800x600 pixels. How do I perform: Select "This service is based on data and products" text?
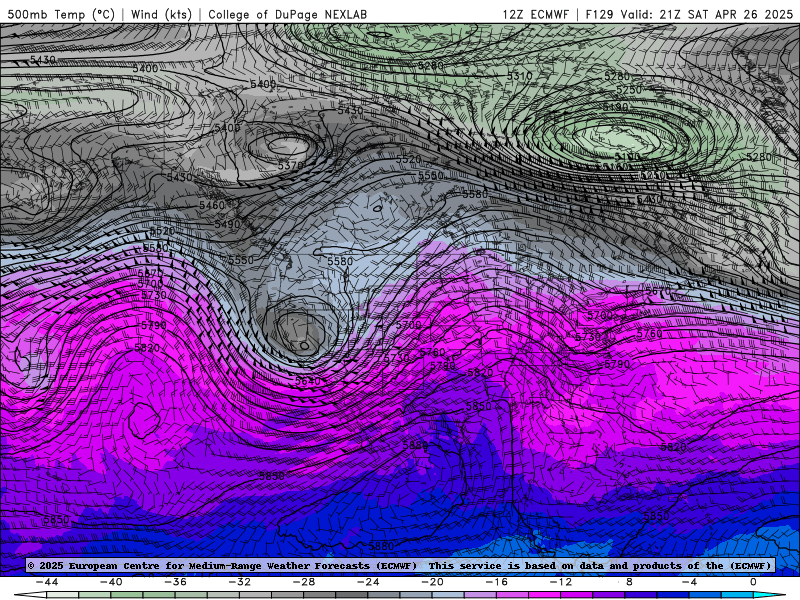(x=553, y=565)
